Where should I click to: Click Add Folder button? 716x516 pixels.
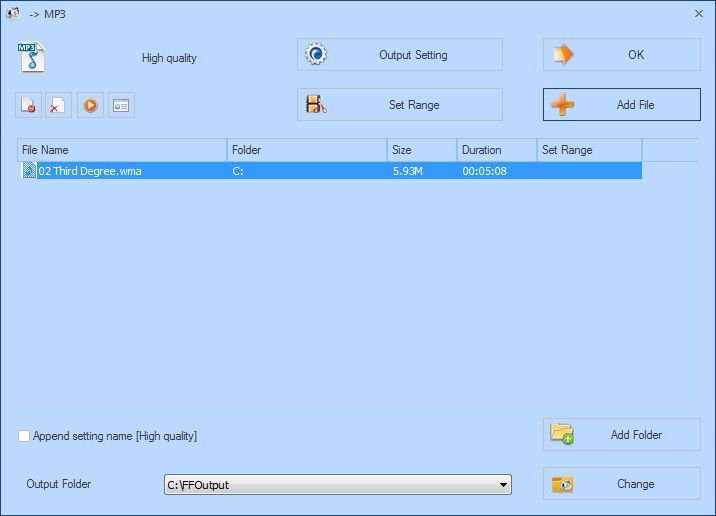(621, 434)
